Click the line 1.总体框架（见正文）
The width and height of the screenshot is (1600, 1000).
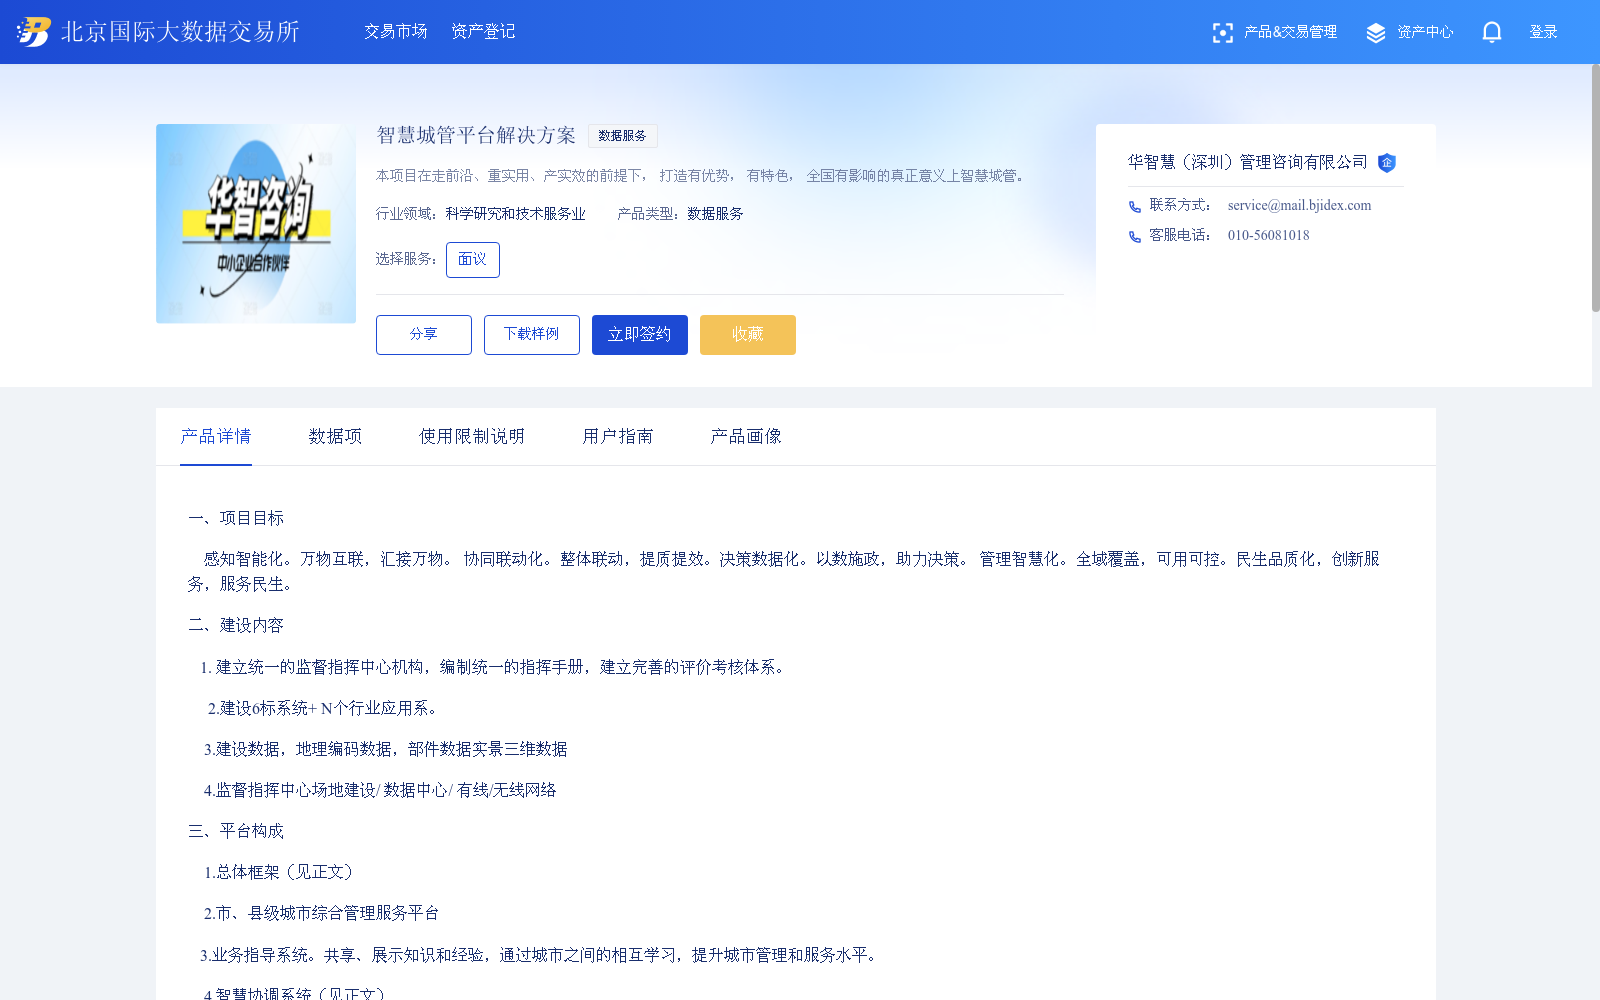pos(280,872)
